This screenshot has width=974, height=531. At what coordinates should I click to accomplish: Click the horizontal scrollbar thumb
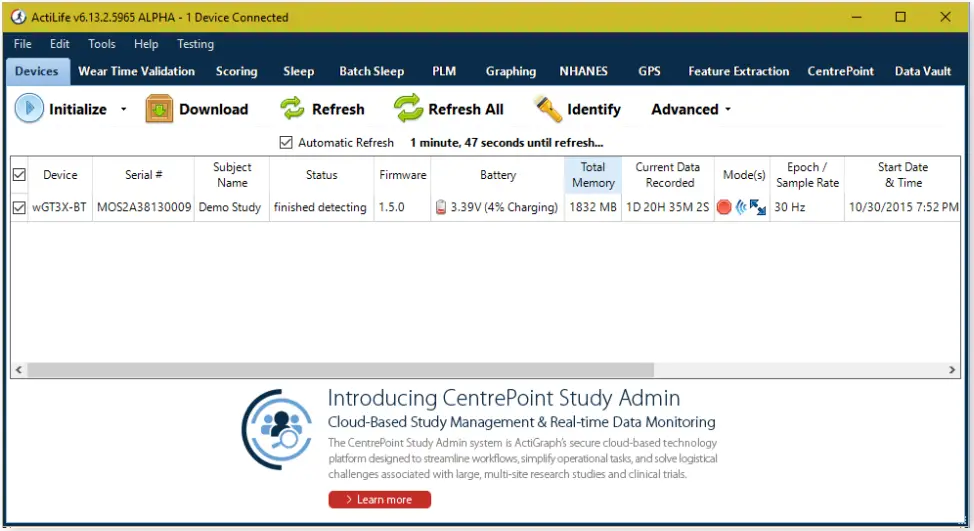pyautogui.click(x=340, y=370)
